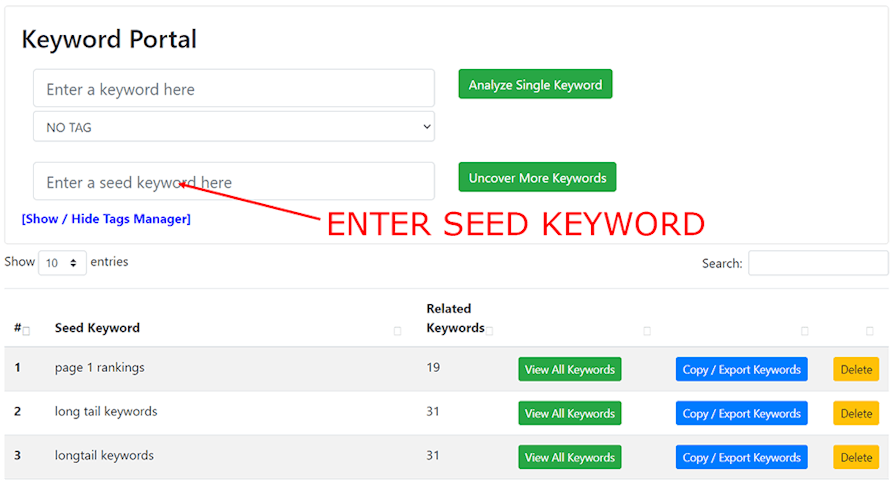Click the Uncover More Keywords button

pos(537,178)
